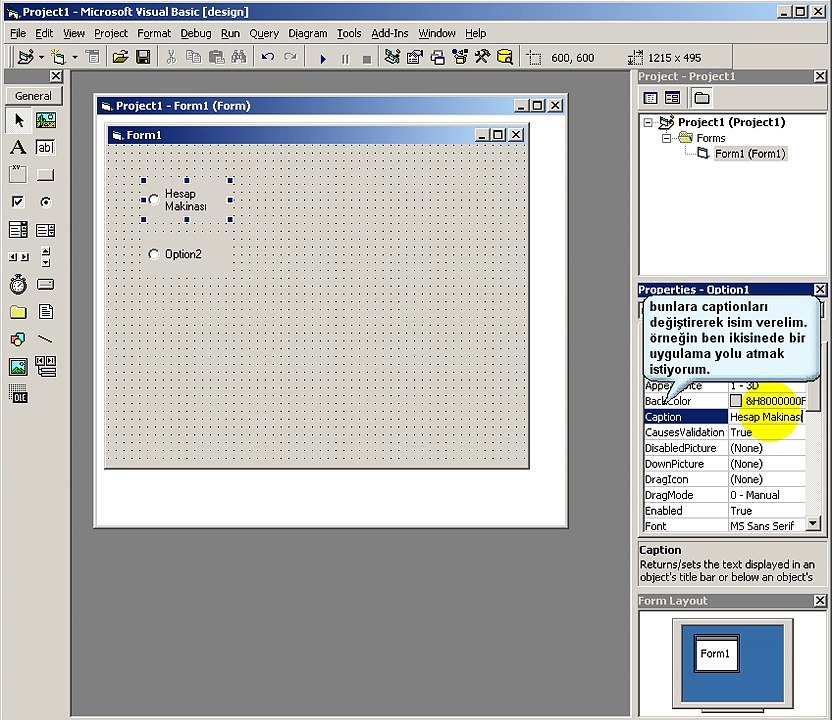
Task: Click the General tab in toolbox
Action: [x=33, y=96]
